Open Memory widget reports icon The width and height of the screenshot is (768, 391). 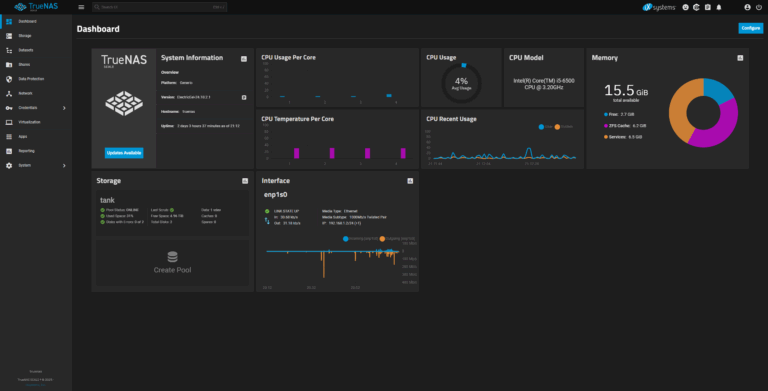740,58
